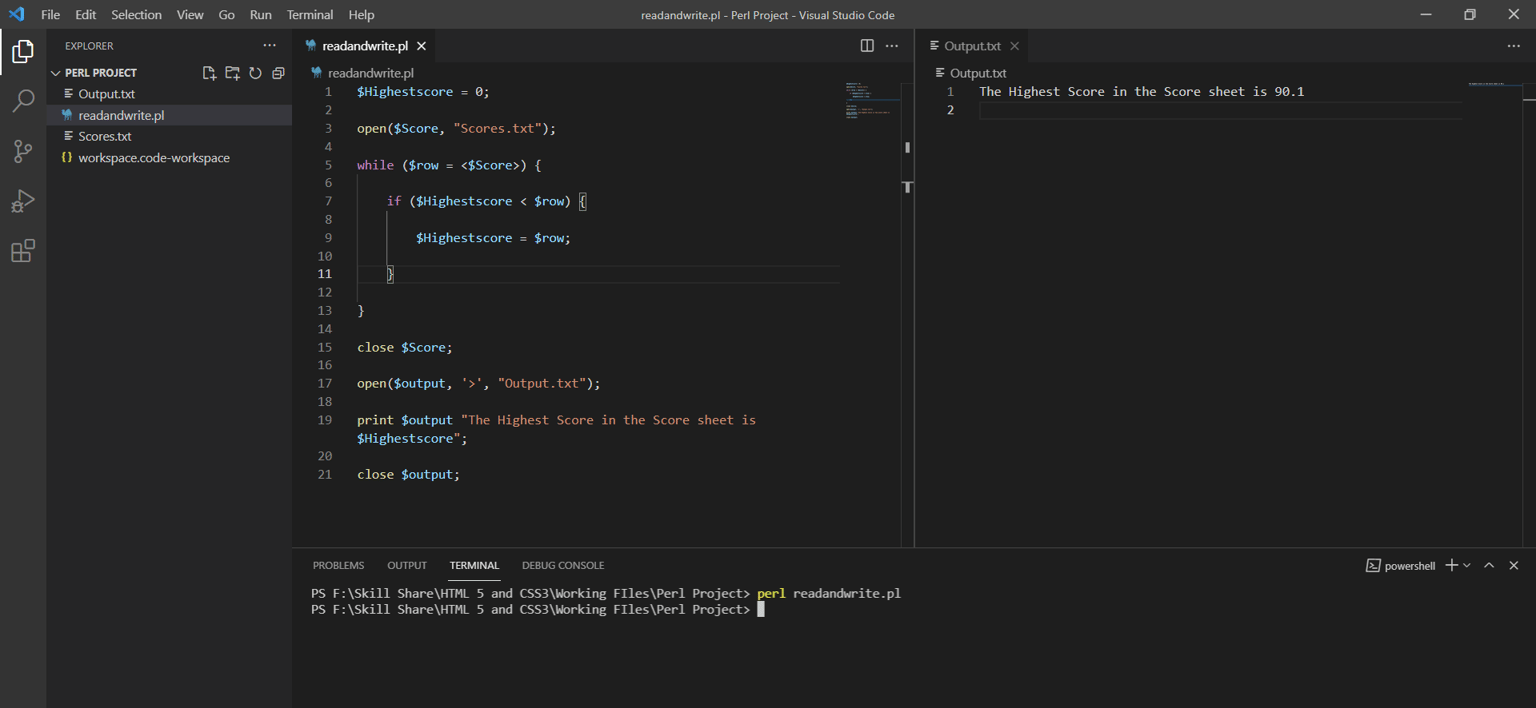Close the Output.txt tab

(1014, 46)
